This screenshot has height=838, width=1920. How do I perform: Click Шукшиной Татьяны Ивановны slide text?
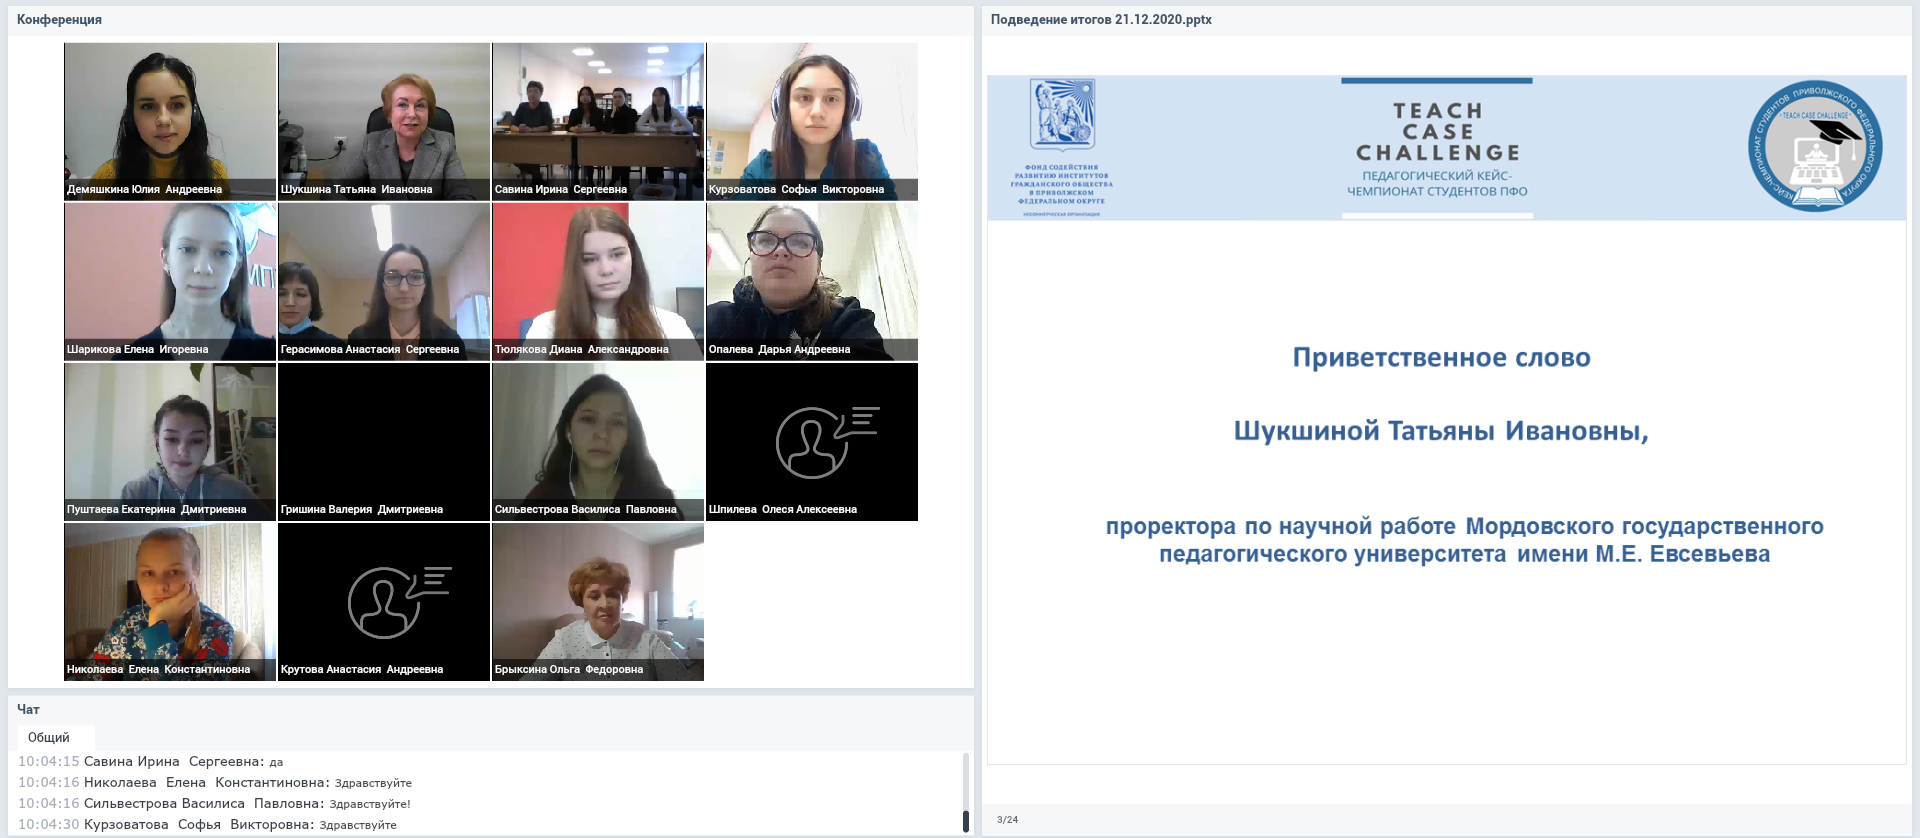point(1441,430)
